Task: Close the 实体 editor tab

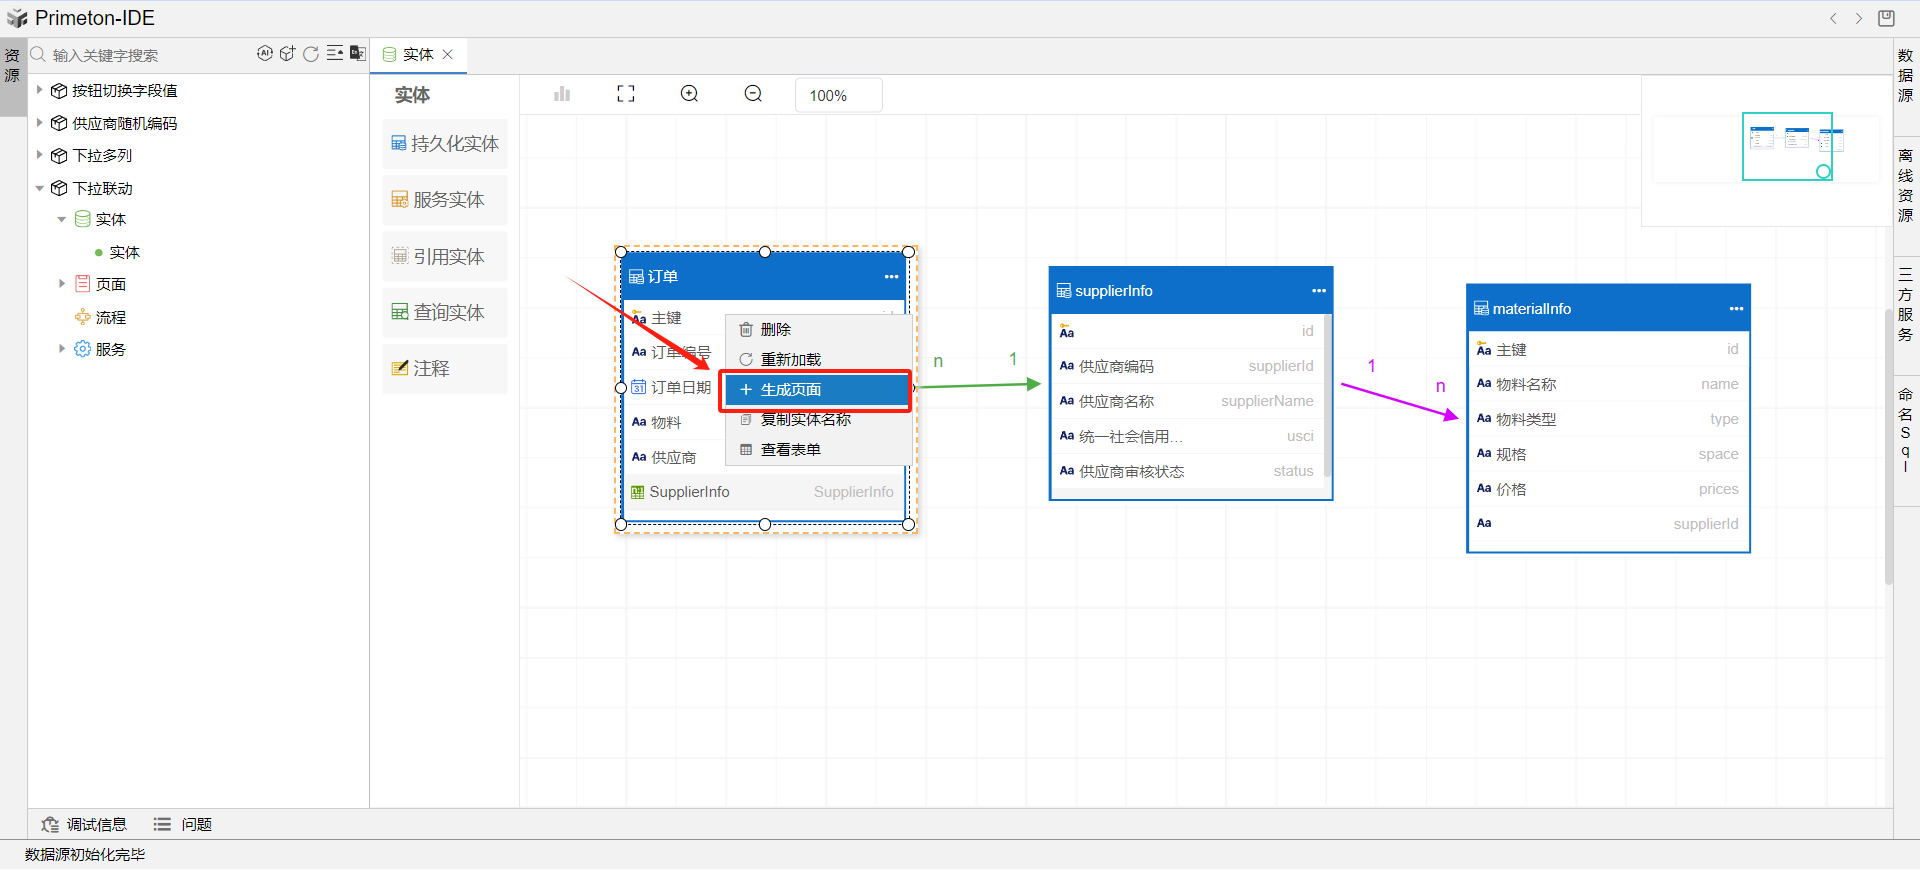Action: click(448, 55)
